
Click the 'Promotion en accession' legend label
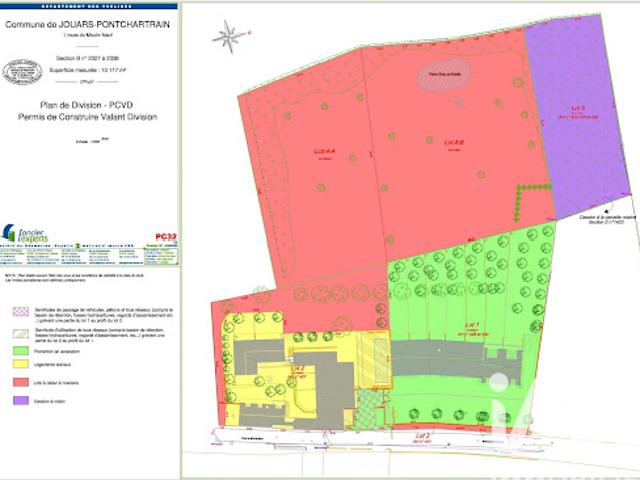[x=57, y=351]
